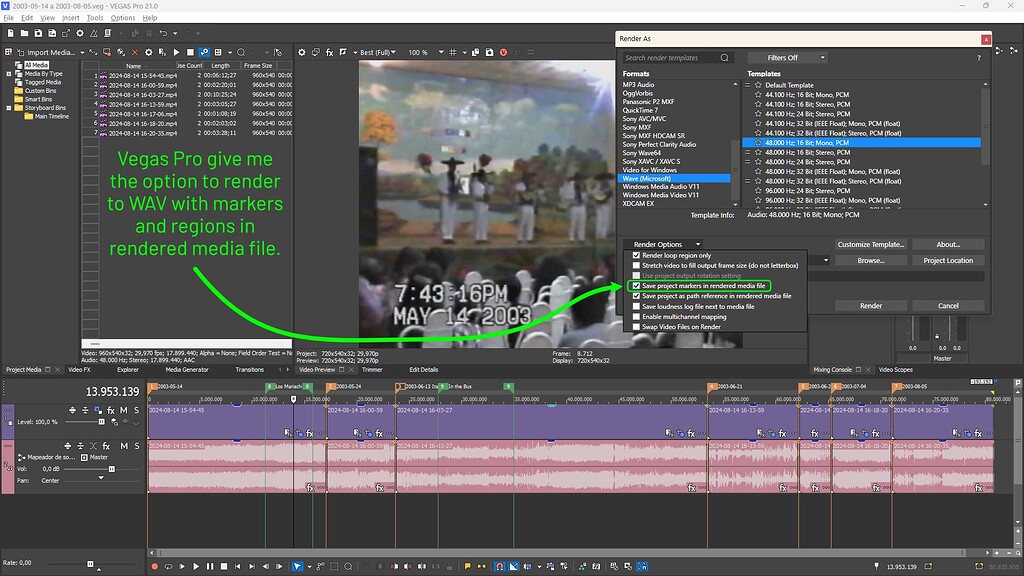Select the Zoom Edit Tool magnifier
Viewport: 1024px width, 576px height.
pos(348,566)
